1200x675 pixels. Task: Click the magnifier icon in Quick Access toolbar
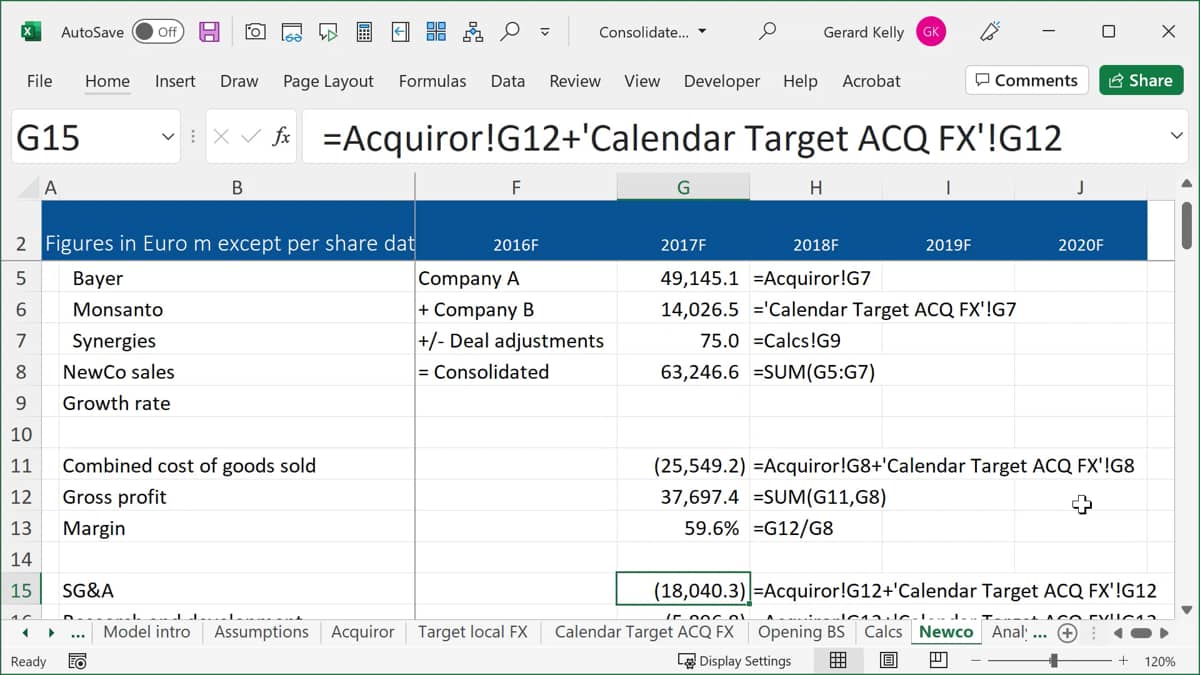tap(510, 31)
